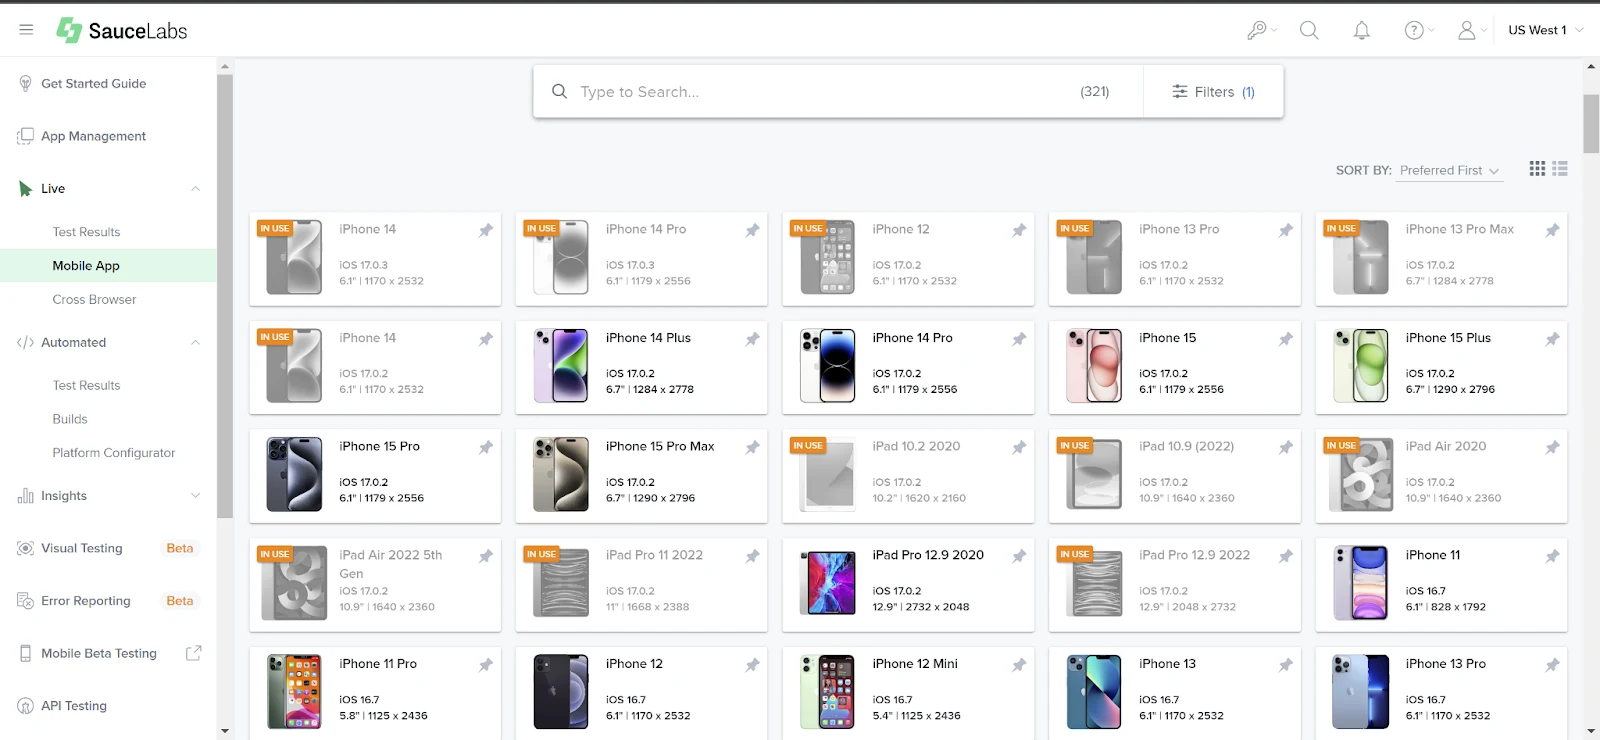Screen dimensions: 1600x740
Task: Select the iPhone 13 Pro iOS 16.7 card
Action: (1441, 693)
